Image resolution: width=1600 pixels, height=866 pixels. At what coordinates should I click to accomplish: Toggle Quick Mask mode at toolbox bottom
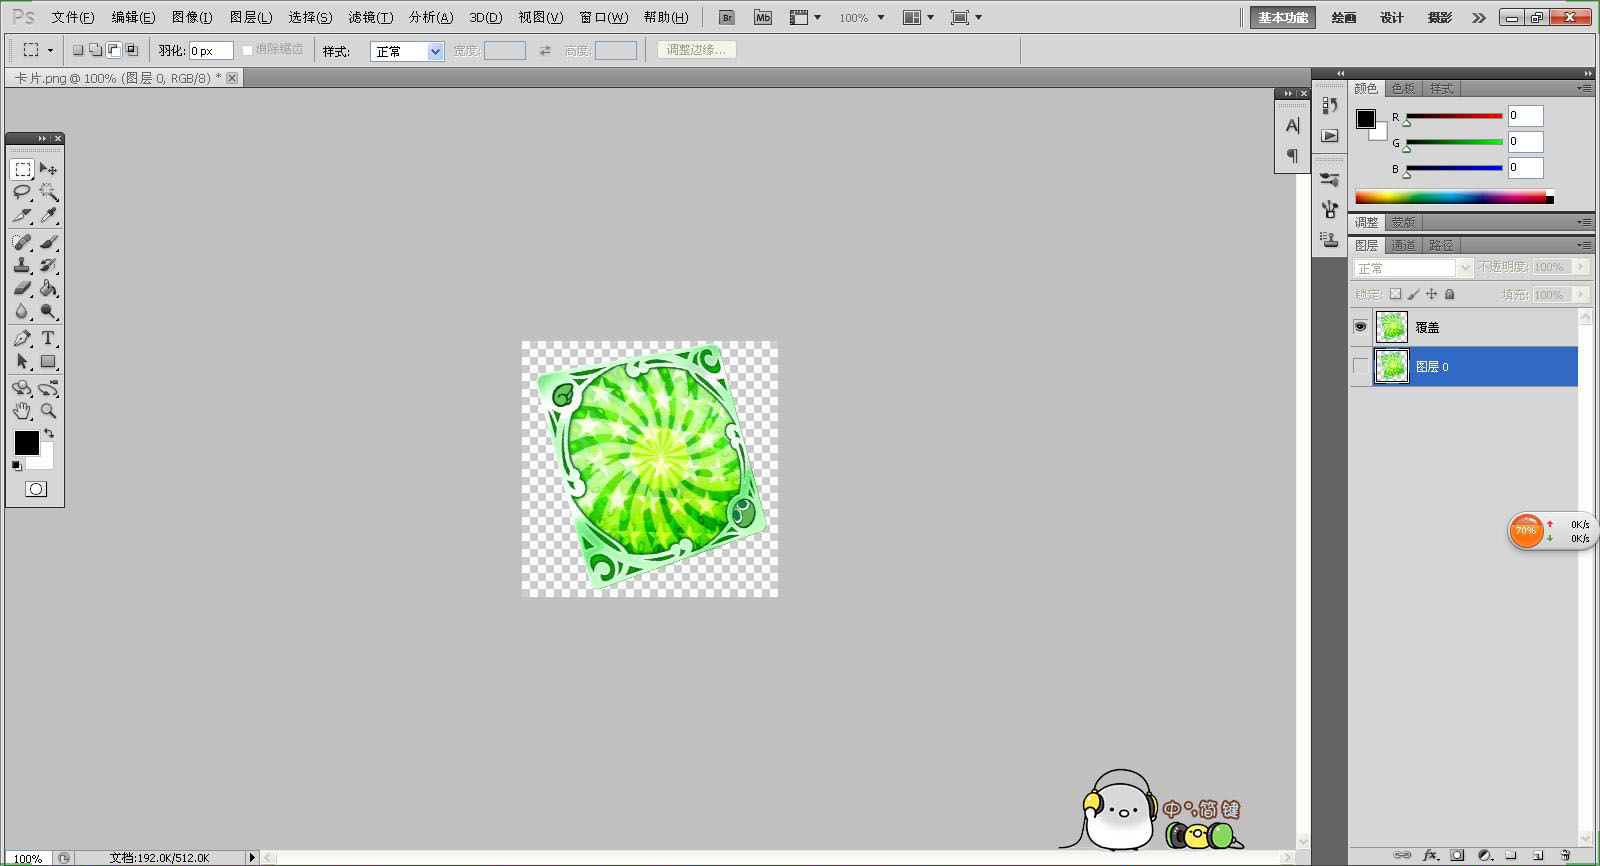coord(36,489)
